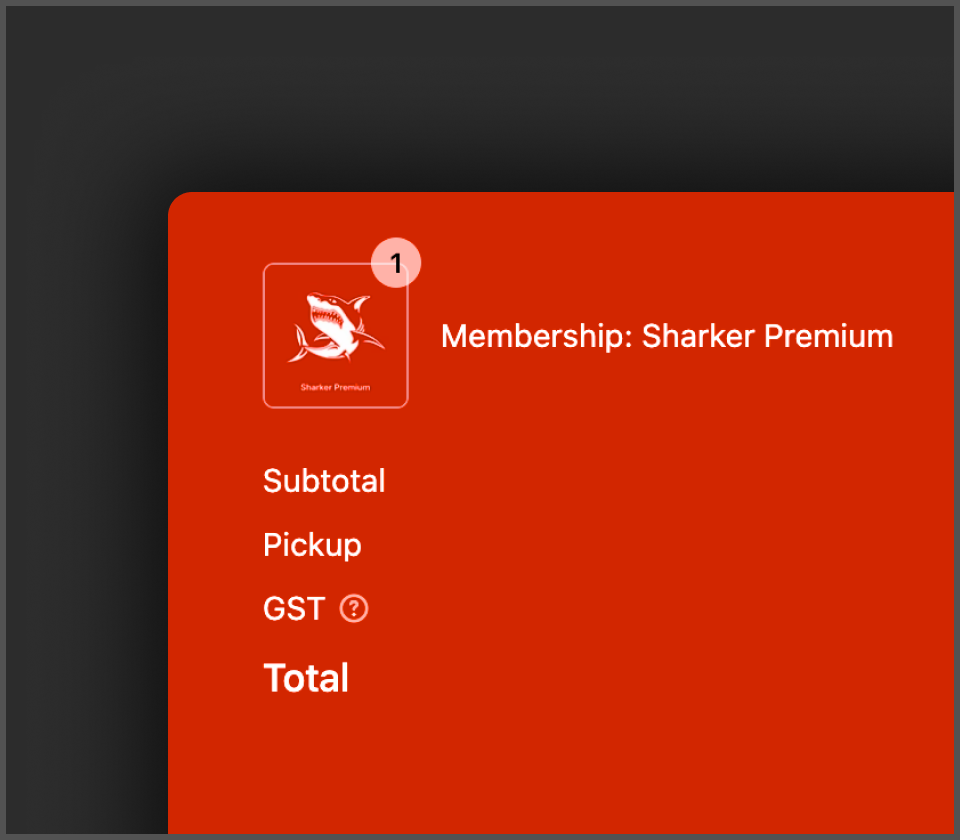Click the words Sharker Premium in the item title
Screen dimensions: 960x840
click(770, 336)
